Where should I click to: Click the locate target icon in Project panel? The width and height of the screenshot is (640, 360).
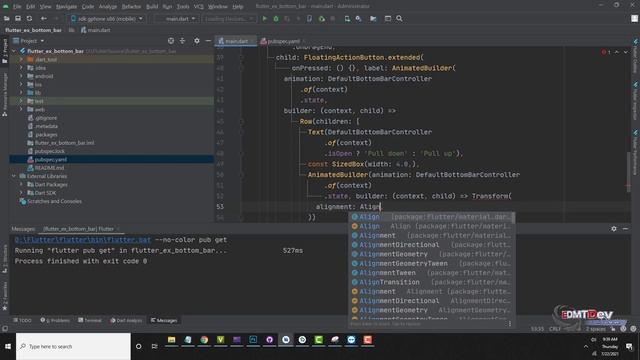click(171, 41)
